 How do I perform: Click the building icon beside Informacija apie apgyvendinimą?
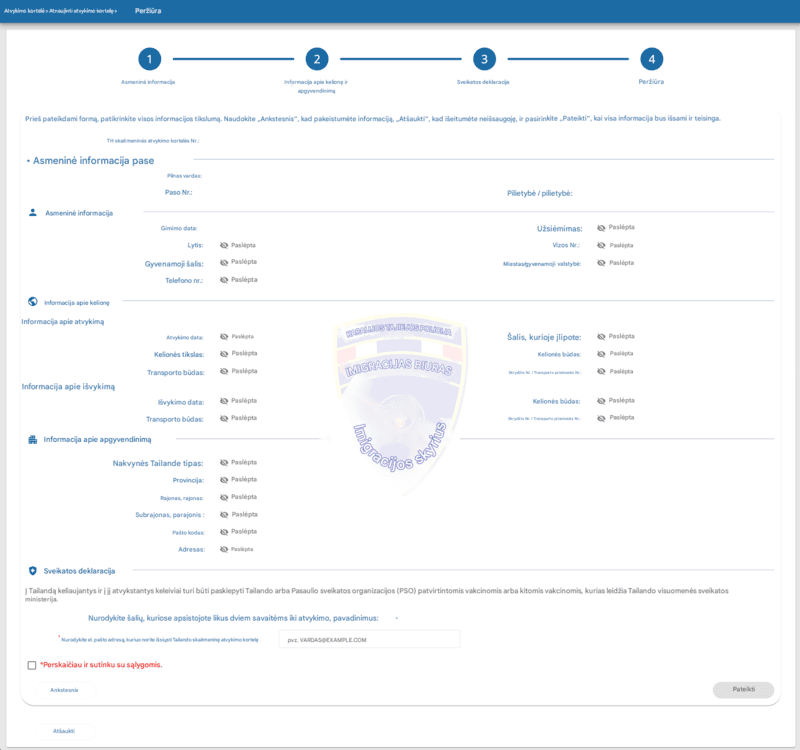pyautogui.click(x=33, y=439)
